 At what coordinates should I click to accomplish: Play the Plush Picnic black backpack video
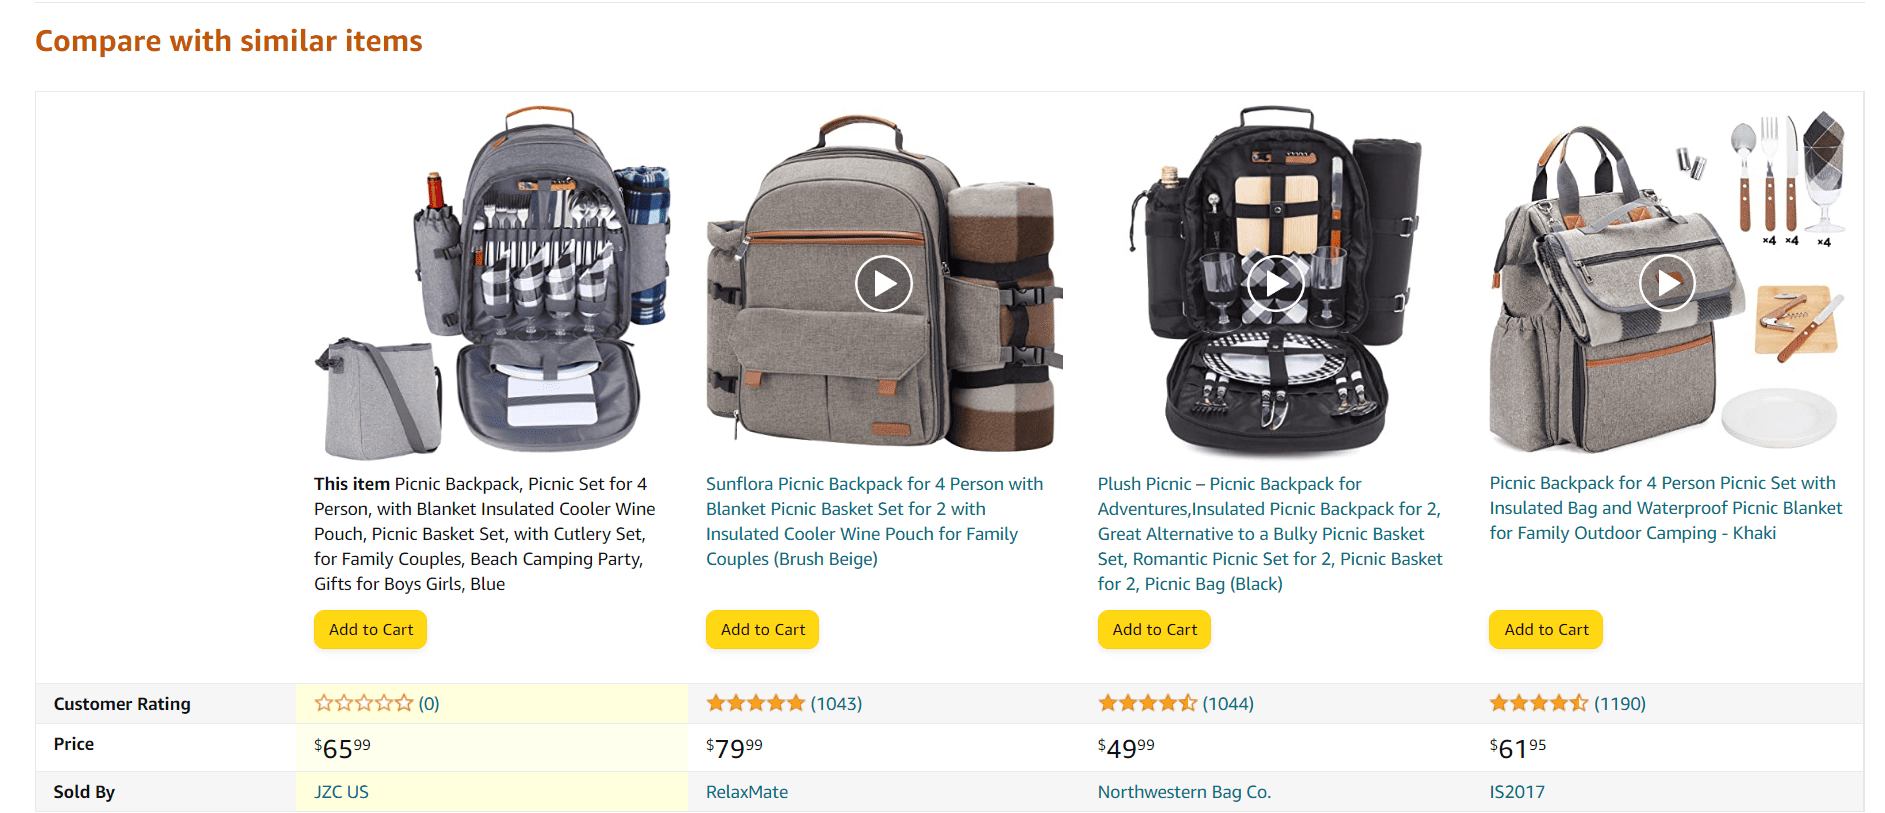coord(1275,283)
